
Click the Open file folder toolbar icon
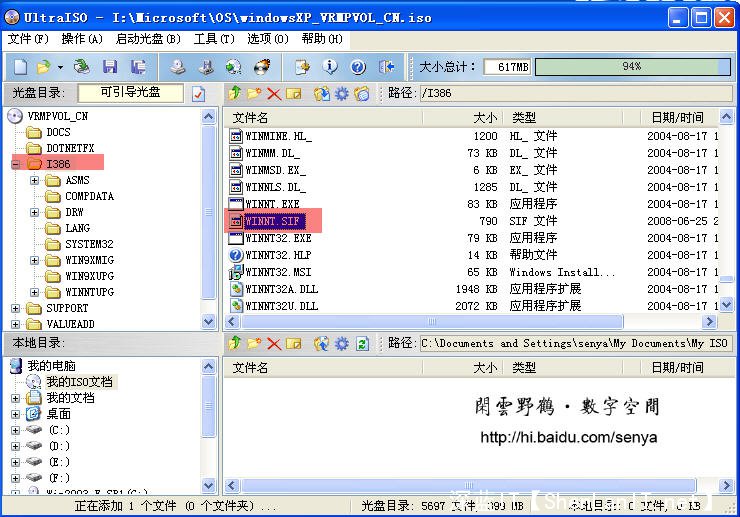click(44, 67)
